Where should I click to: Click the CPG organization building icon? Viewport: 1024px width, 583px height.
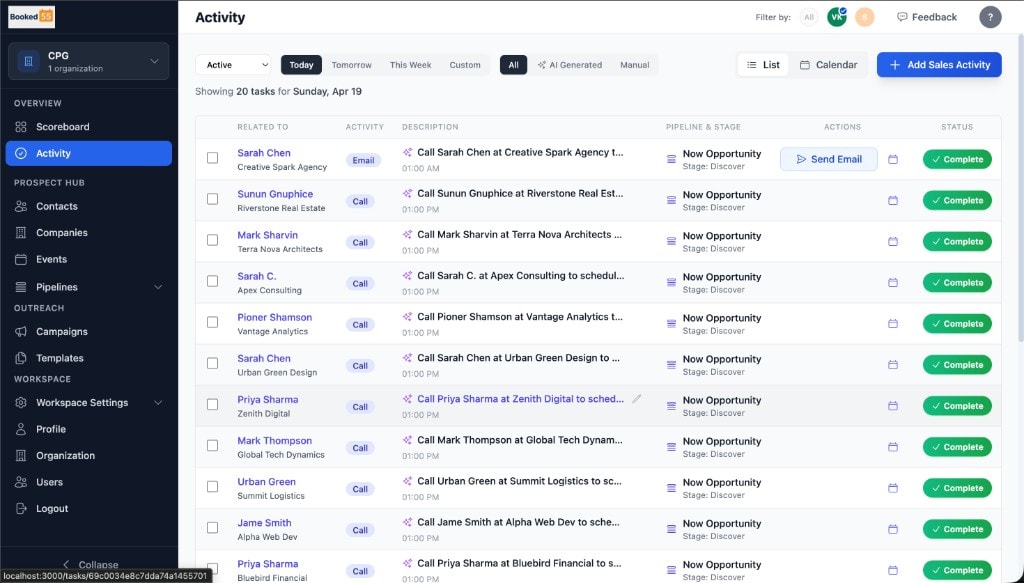point(28,61)
